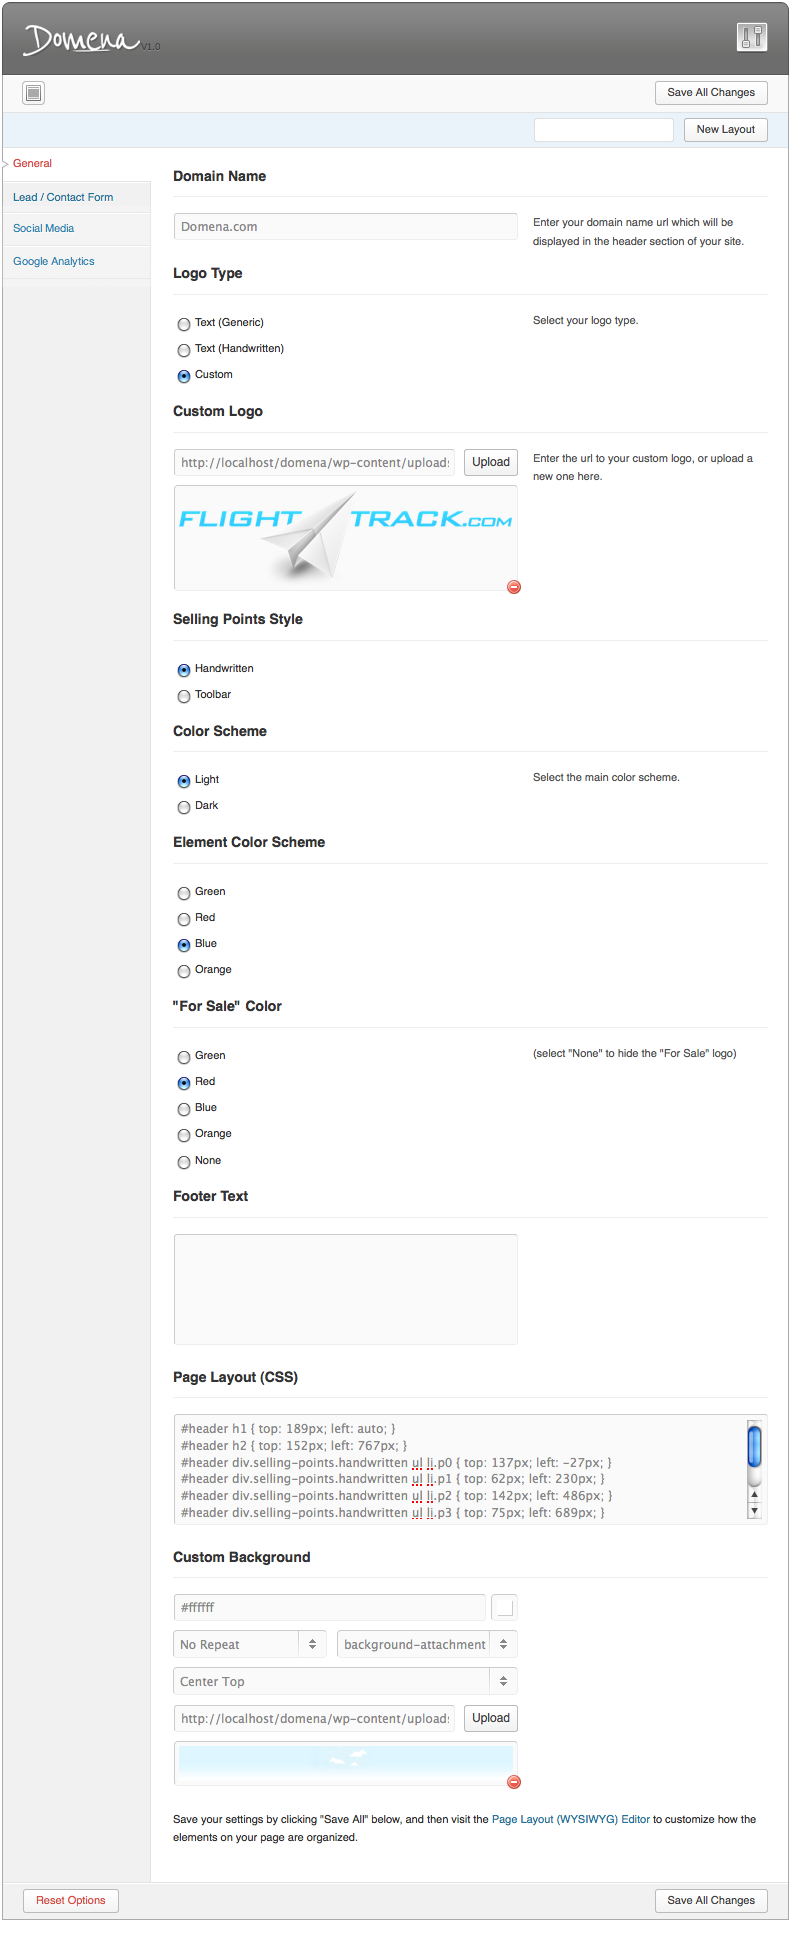Open the background-attachment dropdown

coord(427,1644)
